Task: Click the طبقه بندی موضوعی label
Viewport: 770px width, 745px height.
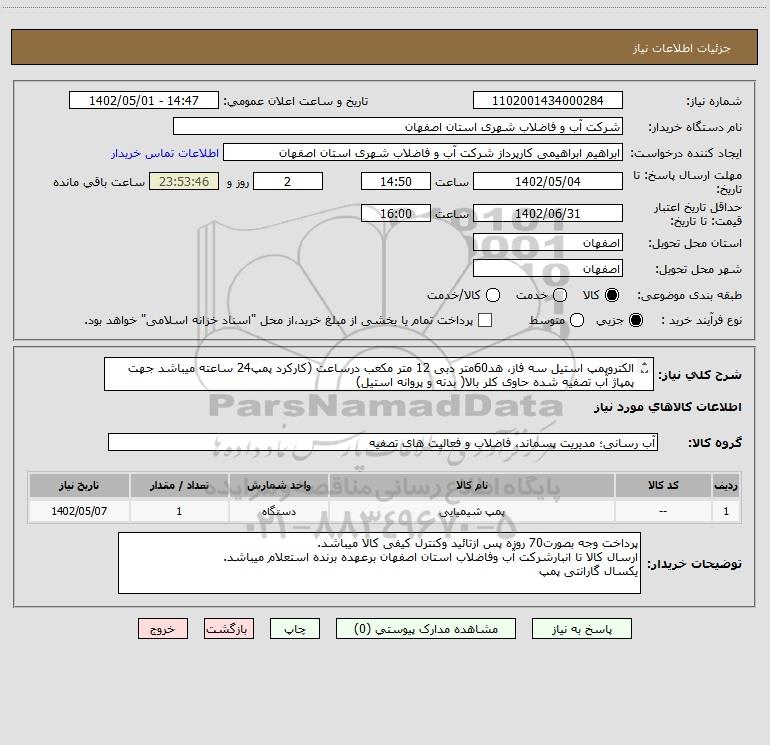Action: [x=689, y=295]
